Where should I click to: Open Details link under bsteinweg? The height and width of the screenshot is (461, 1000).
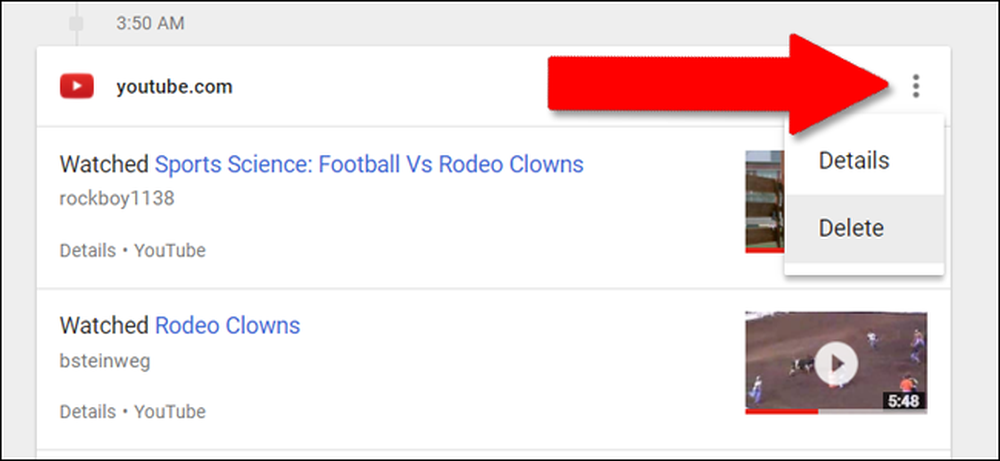click(87, 412)
